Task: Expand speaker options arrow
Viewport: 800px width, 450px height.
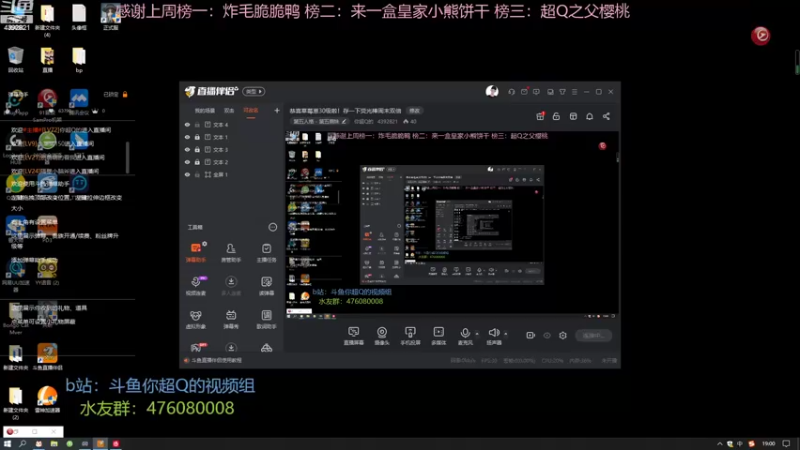Action: tap(506, 334)
